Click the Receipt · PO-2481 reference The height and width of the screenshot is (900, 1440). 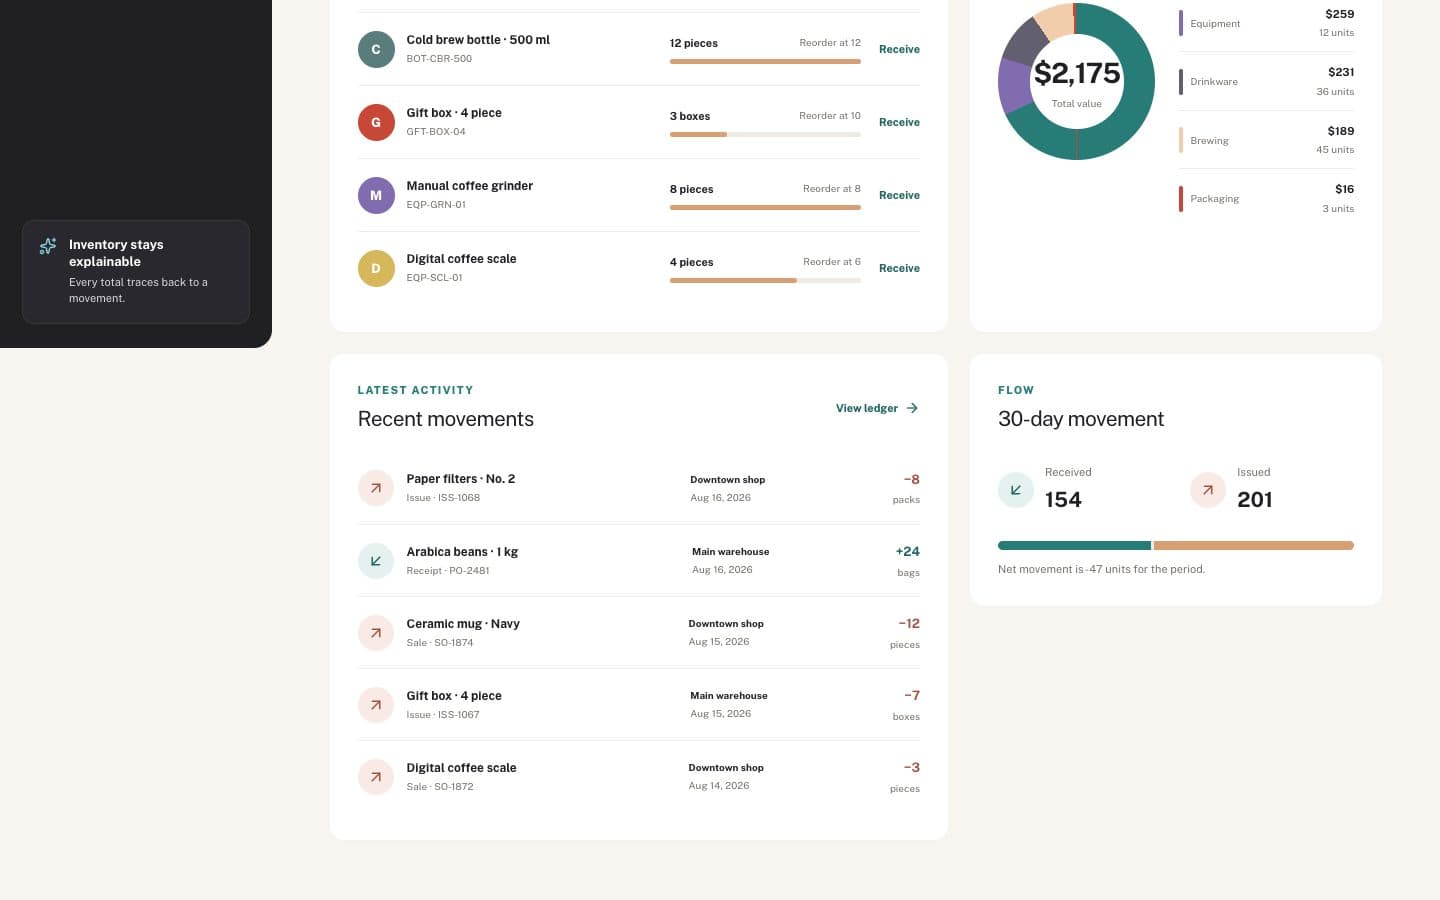pos(448,571)
